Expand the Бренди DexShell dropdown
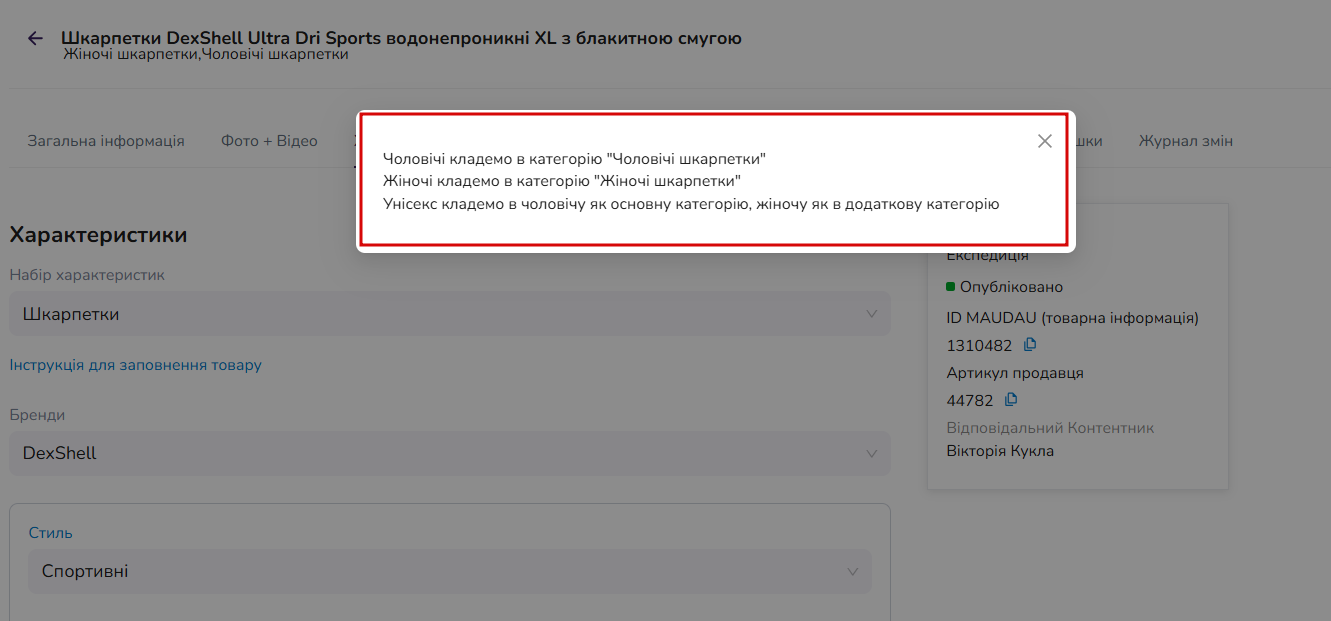This screenshot has height=621, width=1331. pos(449,453)
